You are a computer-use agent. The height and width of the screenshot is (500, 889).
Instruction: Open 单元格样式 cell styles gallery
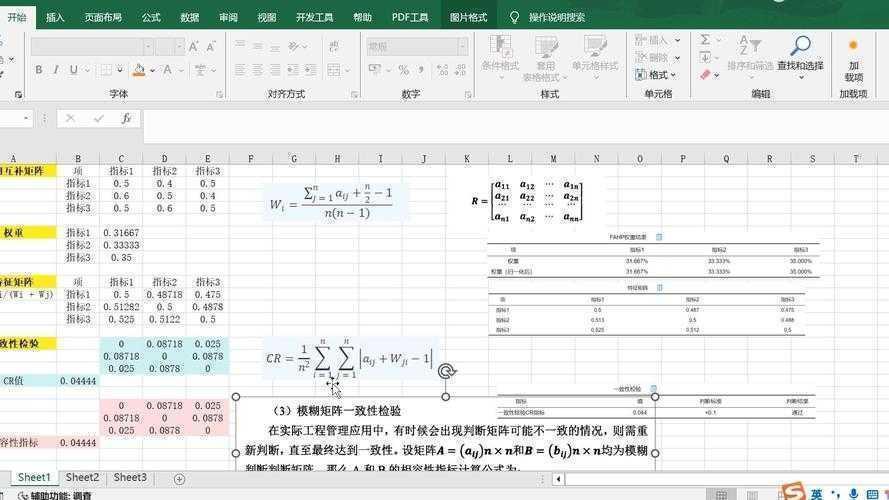click(595, 57)
